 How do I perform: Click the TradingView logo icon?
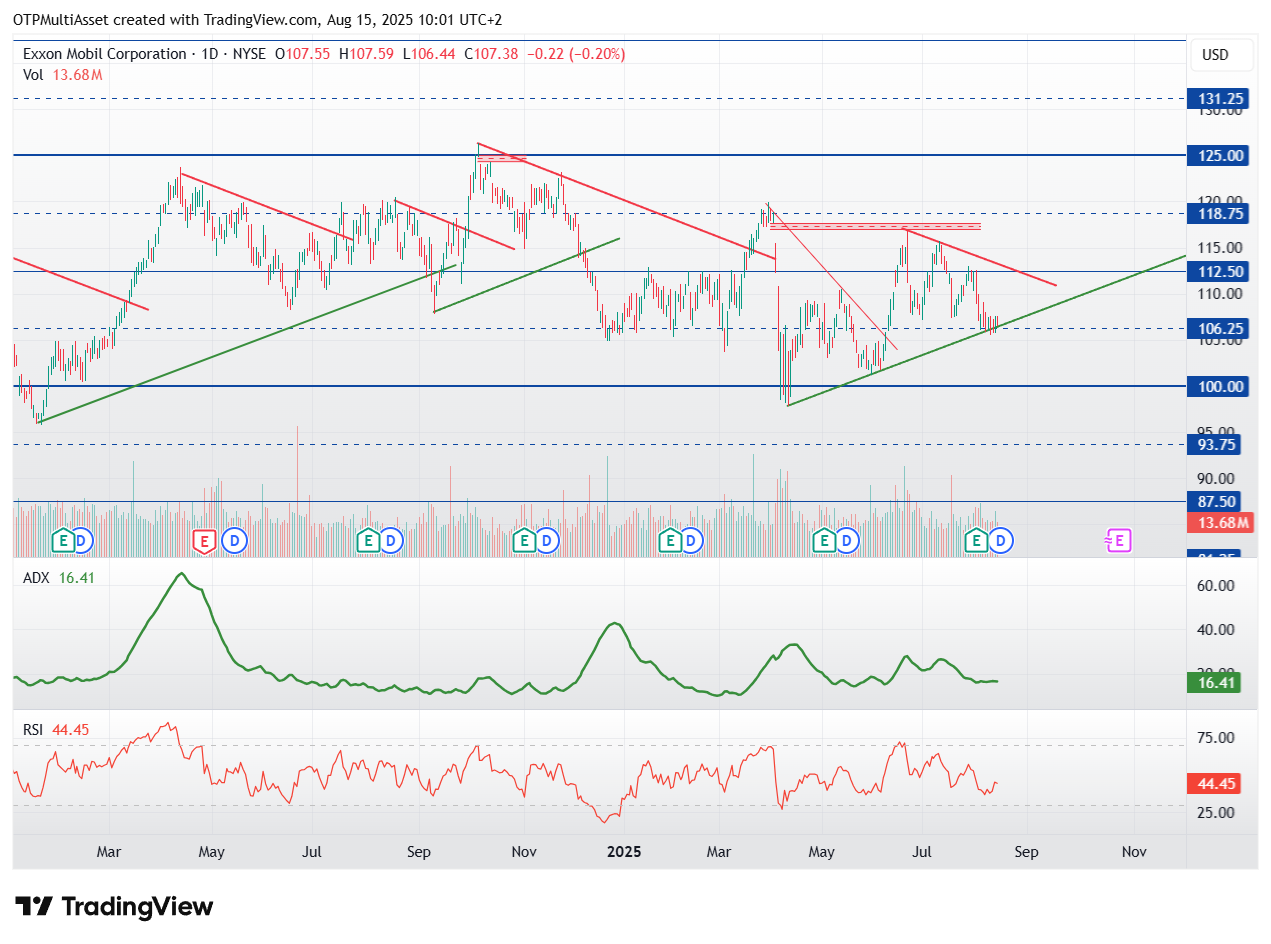[34, 907]
